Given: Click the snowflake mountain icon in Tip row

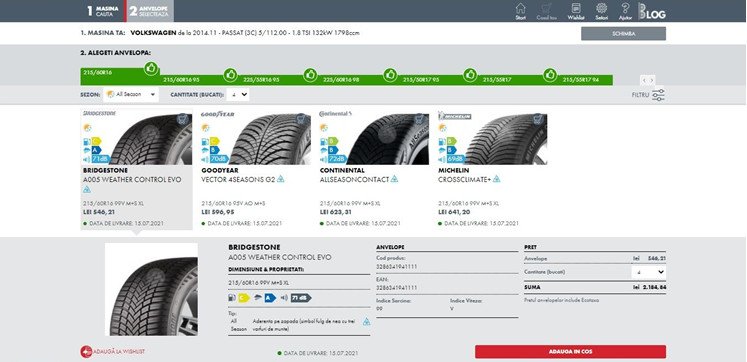Looking at the screenshot, I should click(366, 322).
